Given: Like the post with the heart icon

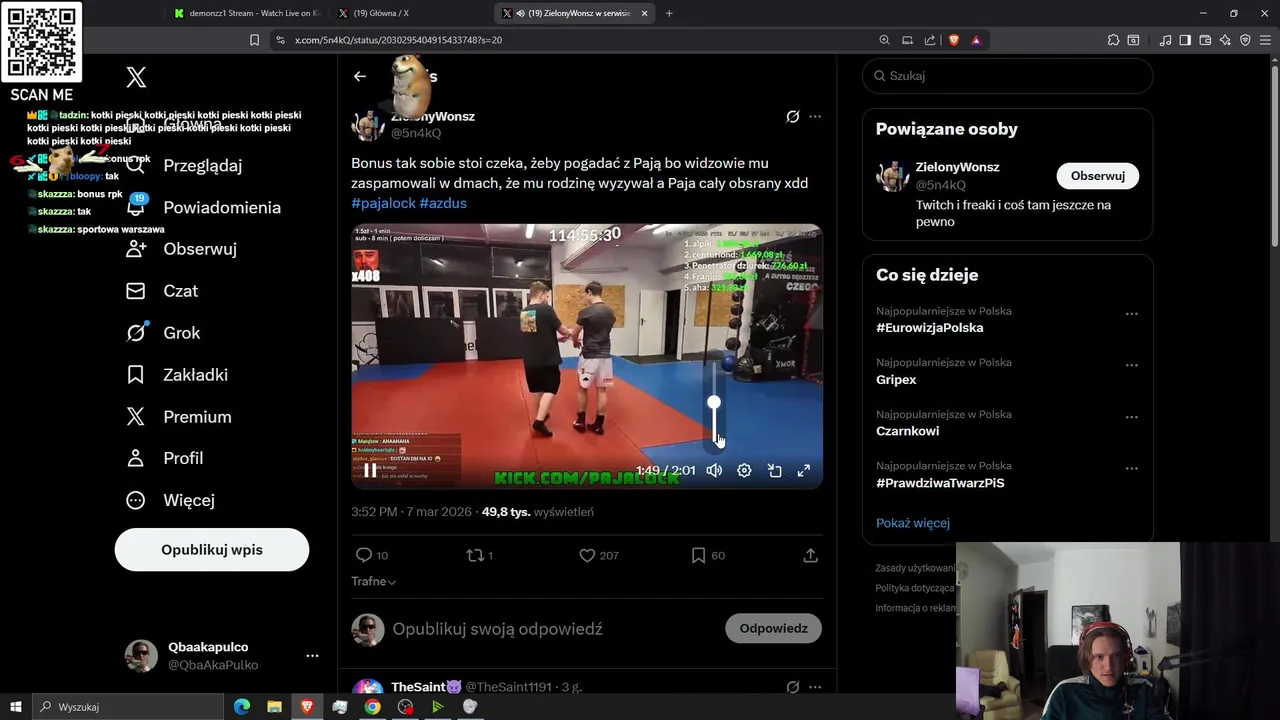Looking at the screenshot, I should point(587,555).
